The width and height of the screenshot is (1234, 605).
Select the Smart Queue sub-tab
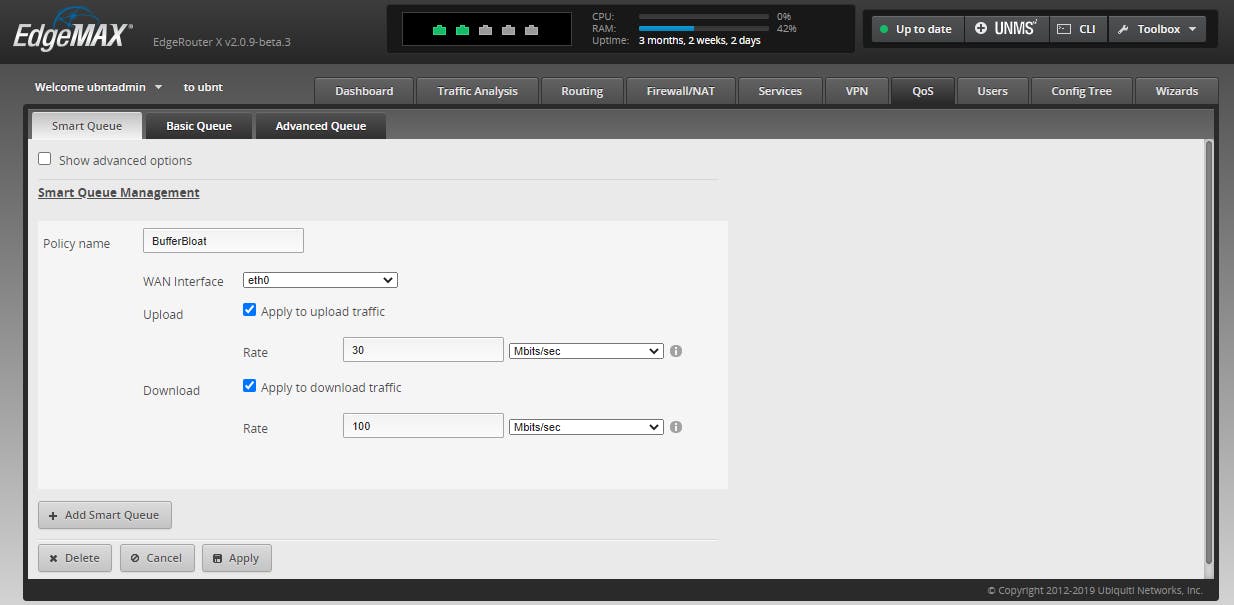(87, 126)
